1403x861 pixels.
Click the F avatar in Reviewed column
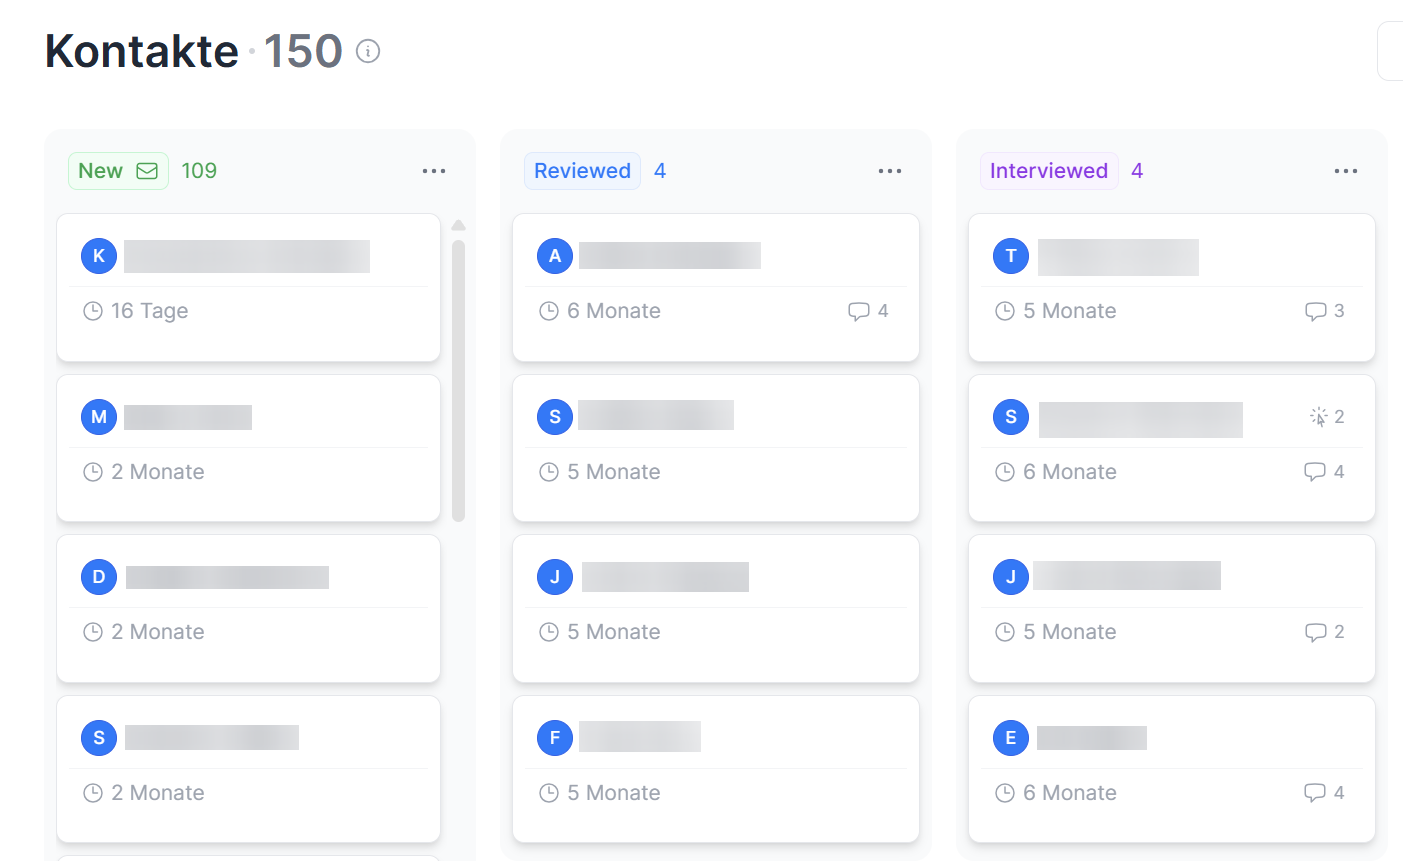pos(555,738)
